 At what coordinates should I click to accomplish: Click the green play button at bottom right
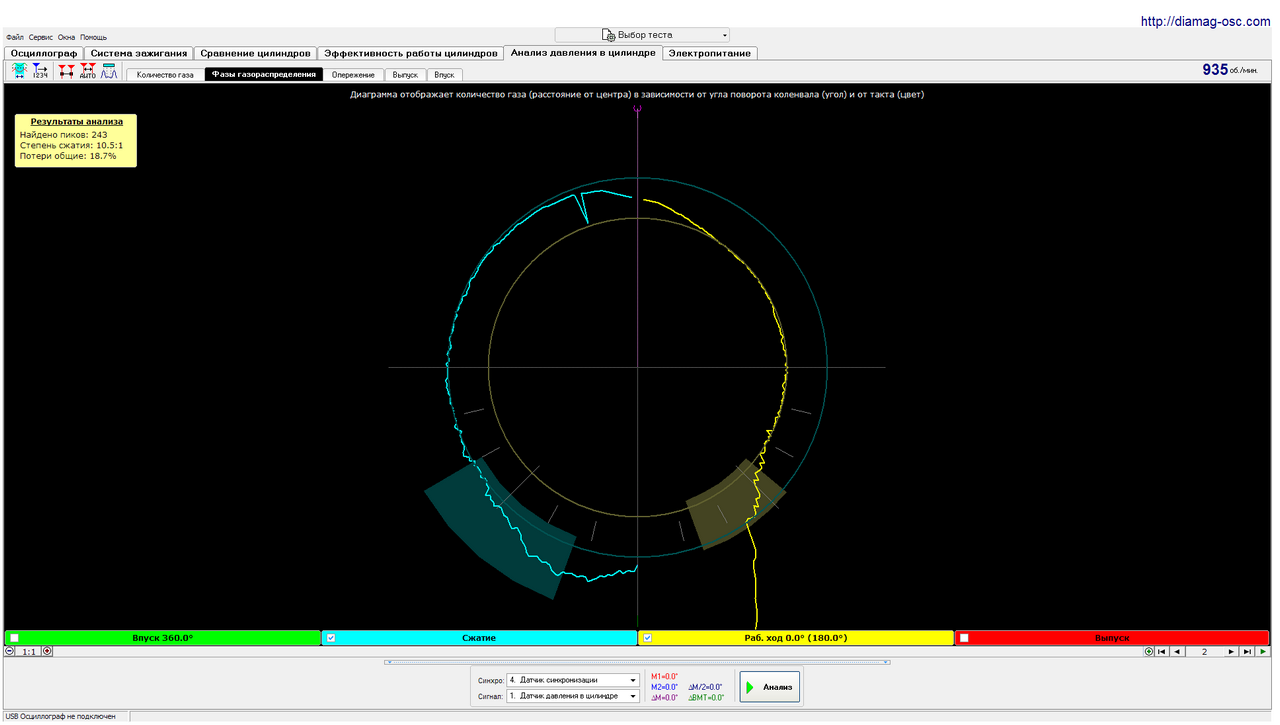pos(1263,651)
